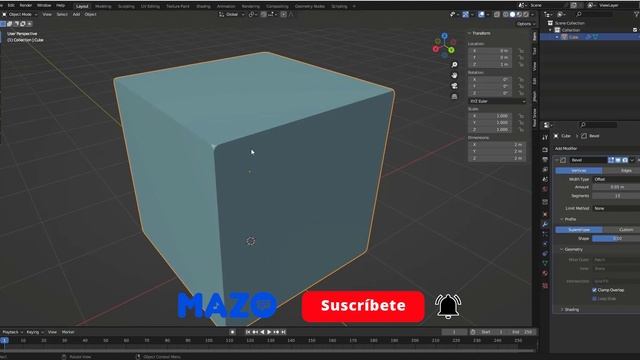640x360 pixels.
Task: Open the Modifier properties wrench tab
Action: pos(545,224)
